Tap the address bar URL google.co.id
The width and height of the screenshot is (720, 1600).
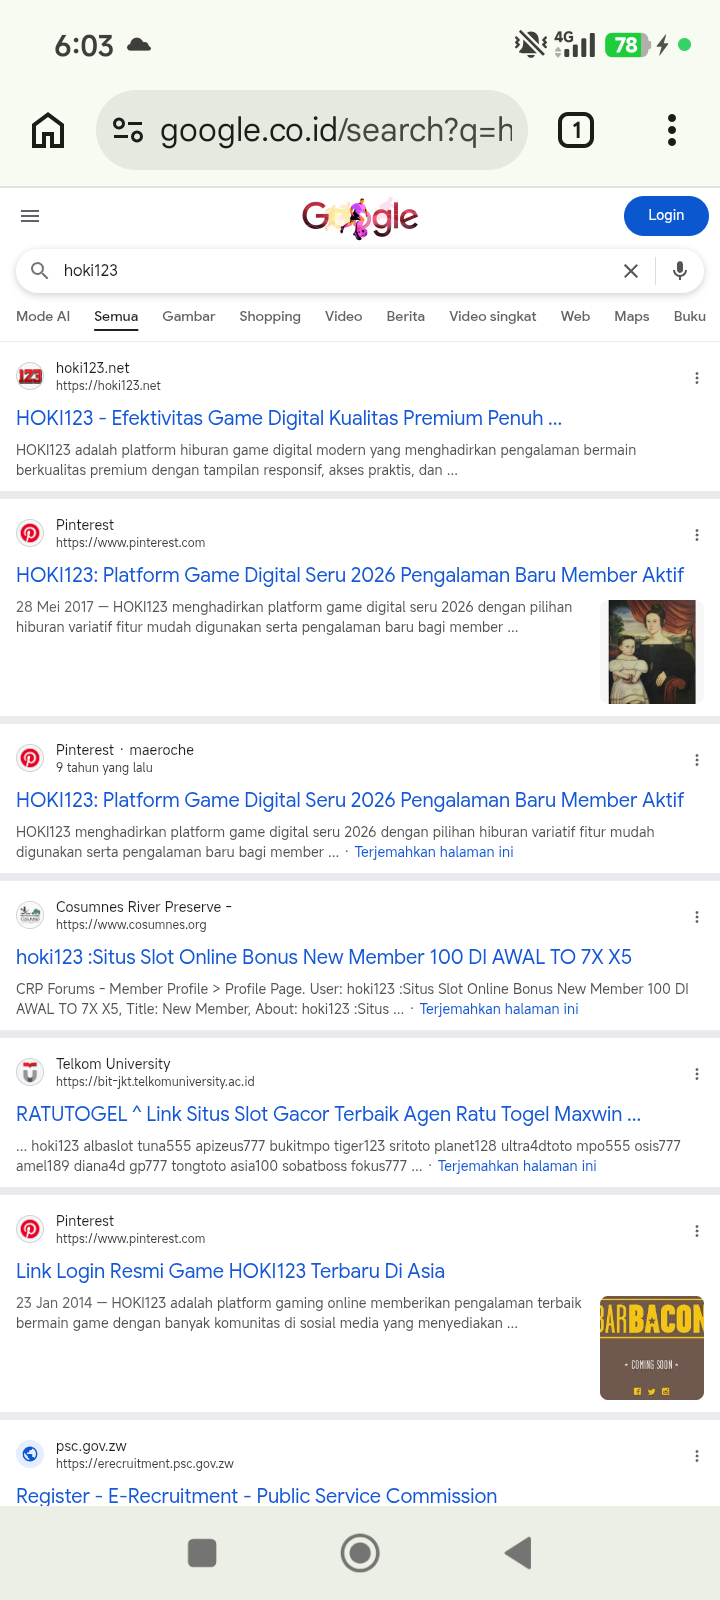tap(336, 130)
